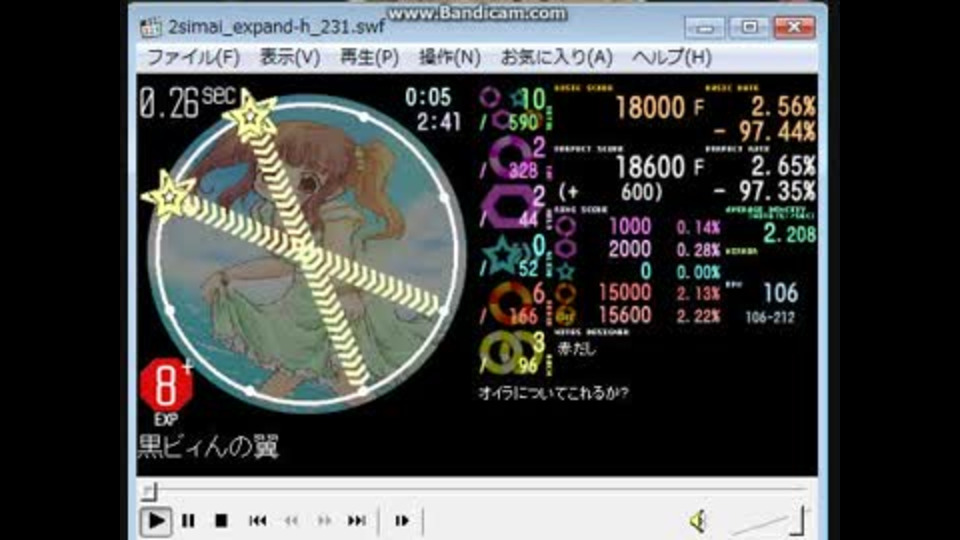Click the notes designer name 赤だし
960x540 pixels.
(x=576, y=349)
